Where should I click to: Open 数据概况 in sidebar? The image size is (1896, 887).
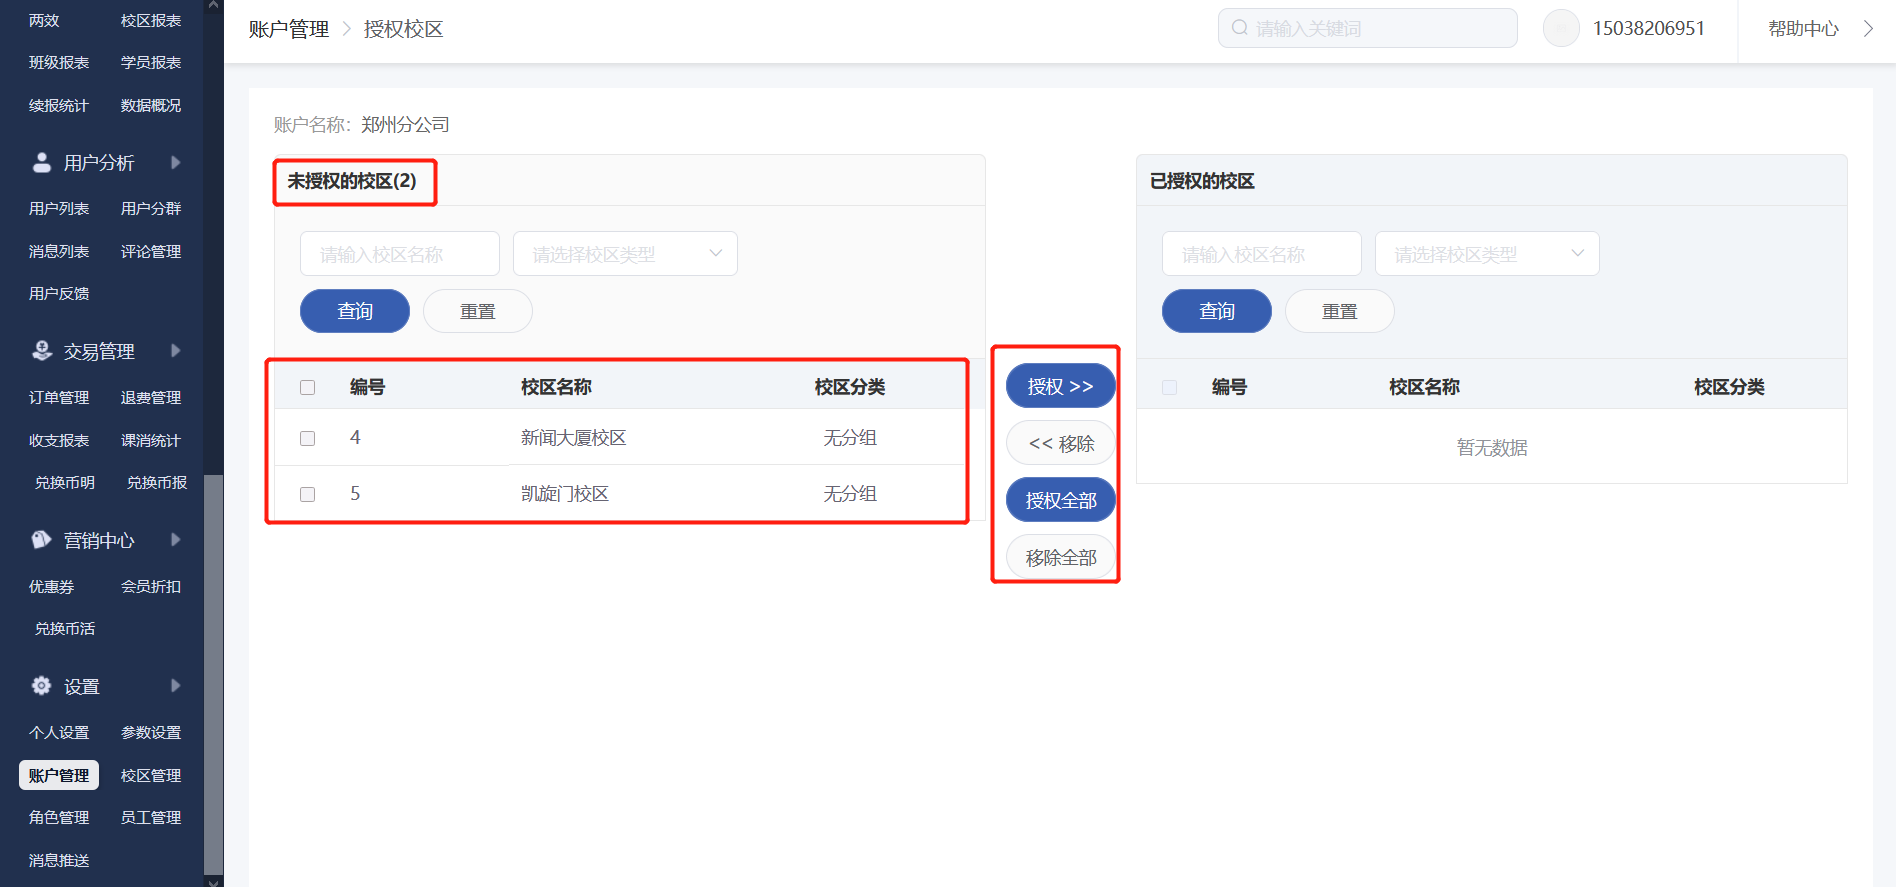point(151,105)
